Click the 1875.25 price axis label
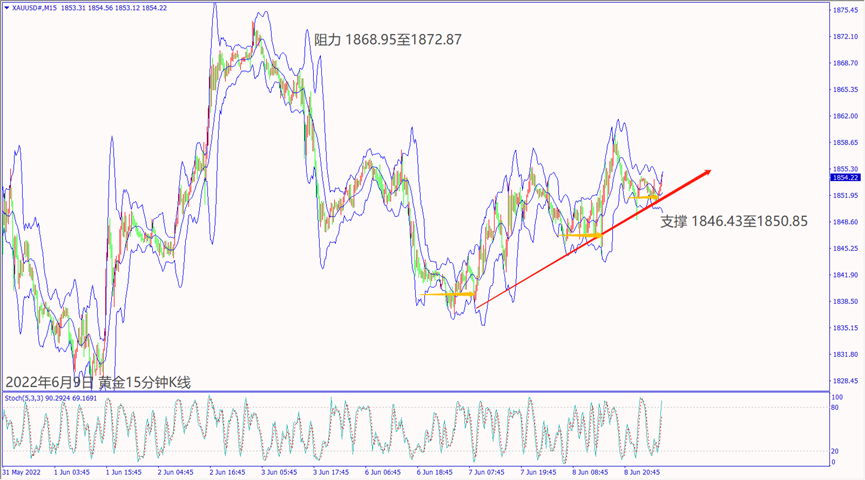 pos(845,10)
